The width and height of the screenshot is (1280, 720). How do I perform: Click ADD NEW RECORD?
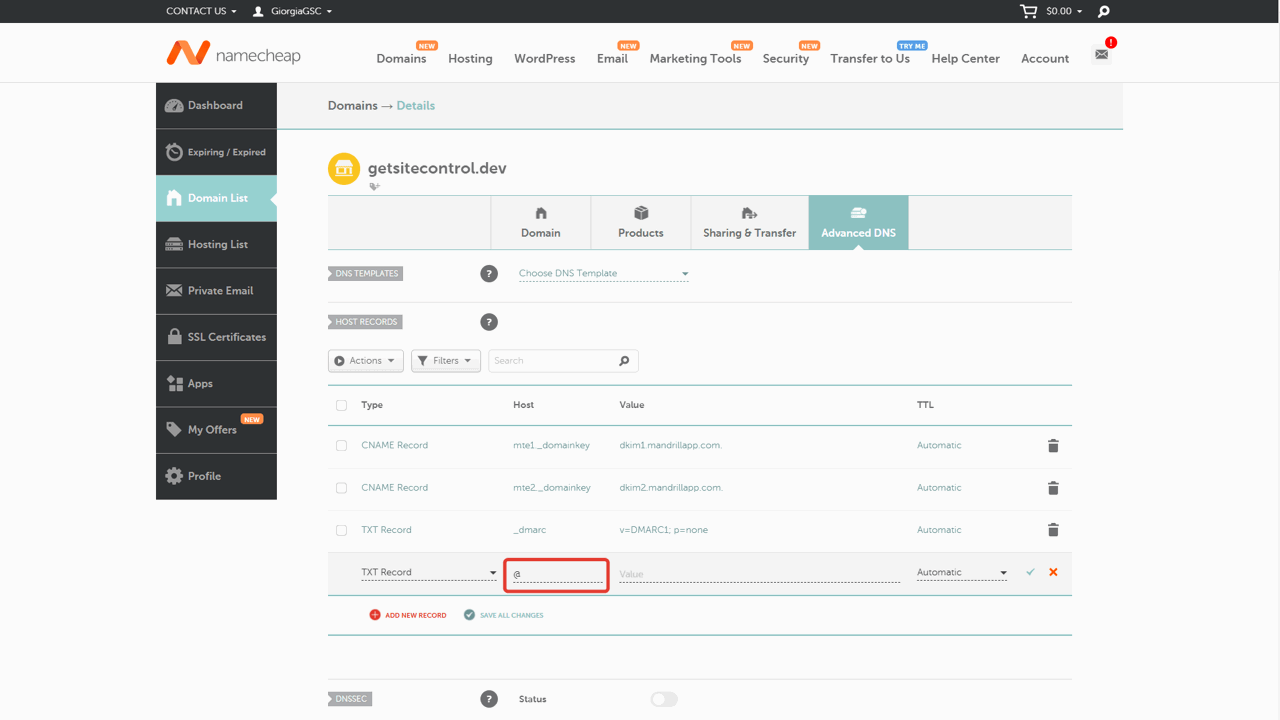[408, 614]
